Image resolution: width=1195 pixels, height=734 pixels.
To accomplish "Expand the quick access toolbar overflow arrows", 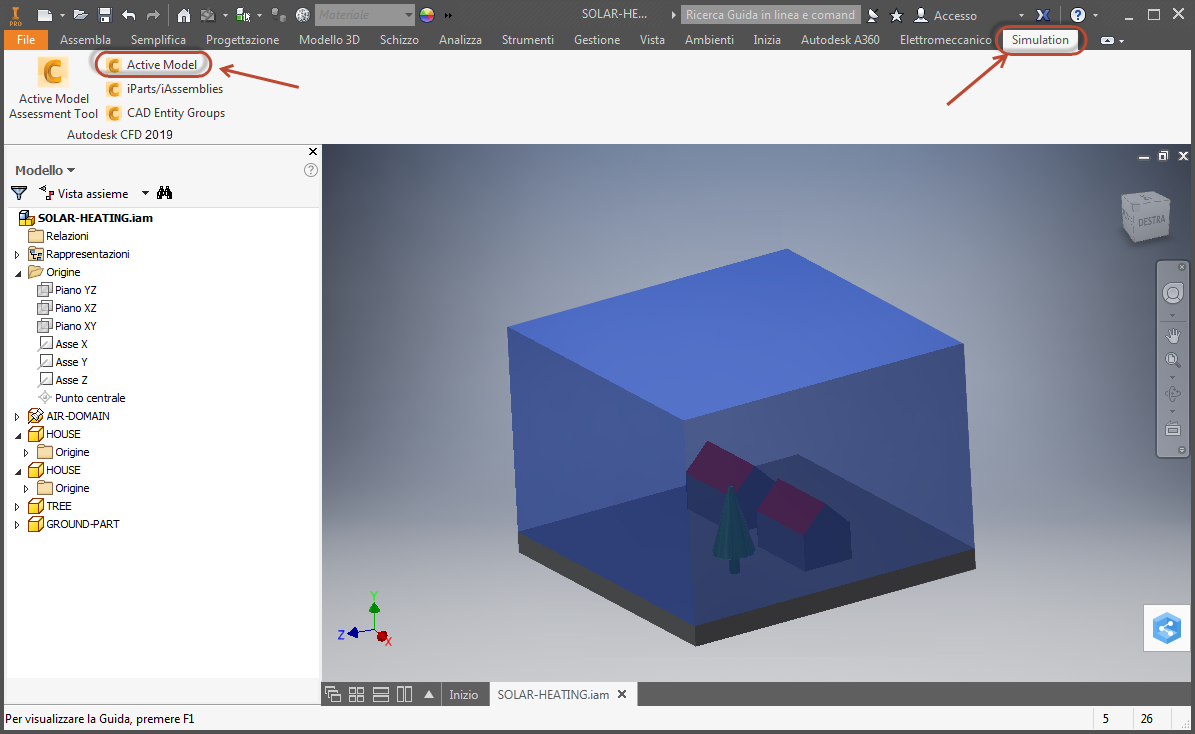I will point(448,14).
